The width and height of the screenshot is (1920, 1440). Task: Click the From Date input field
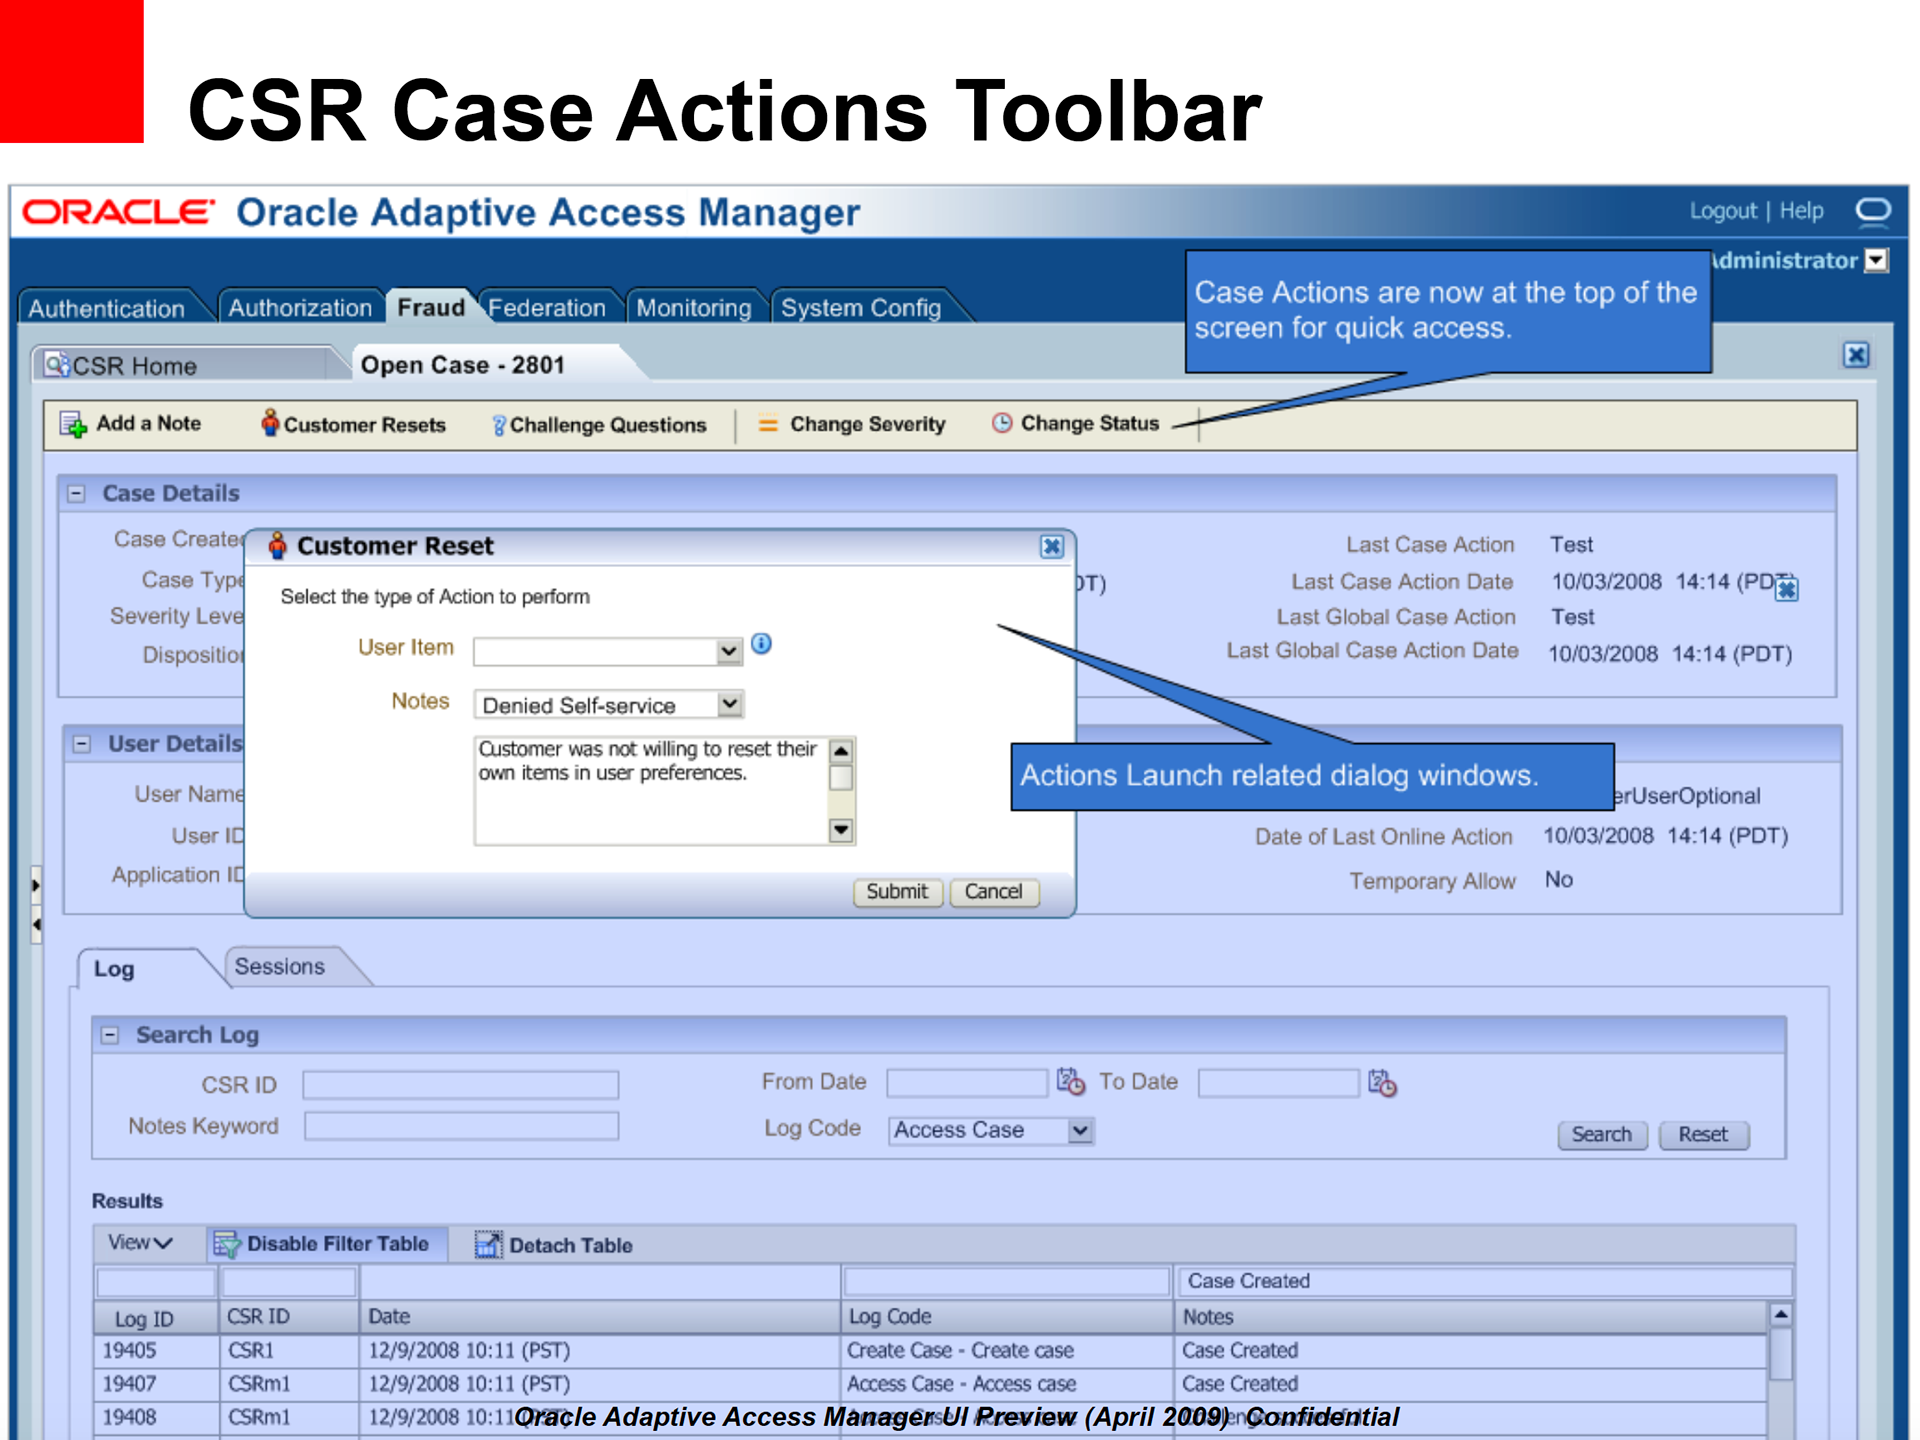(967, 1082)
